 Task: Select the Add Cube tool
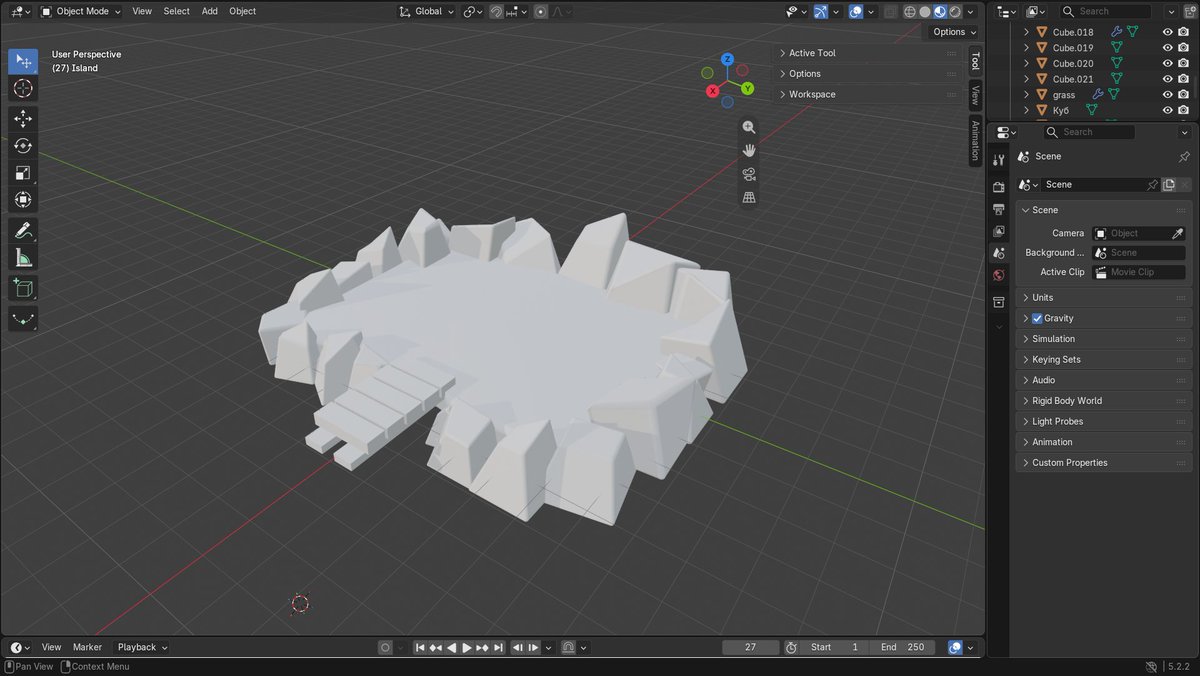pyautogui.click(x=23, y=289)
